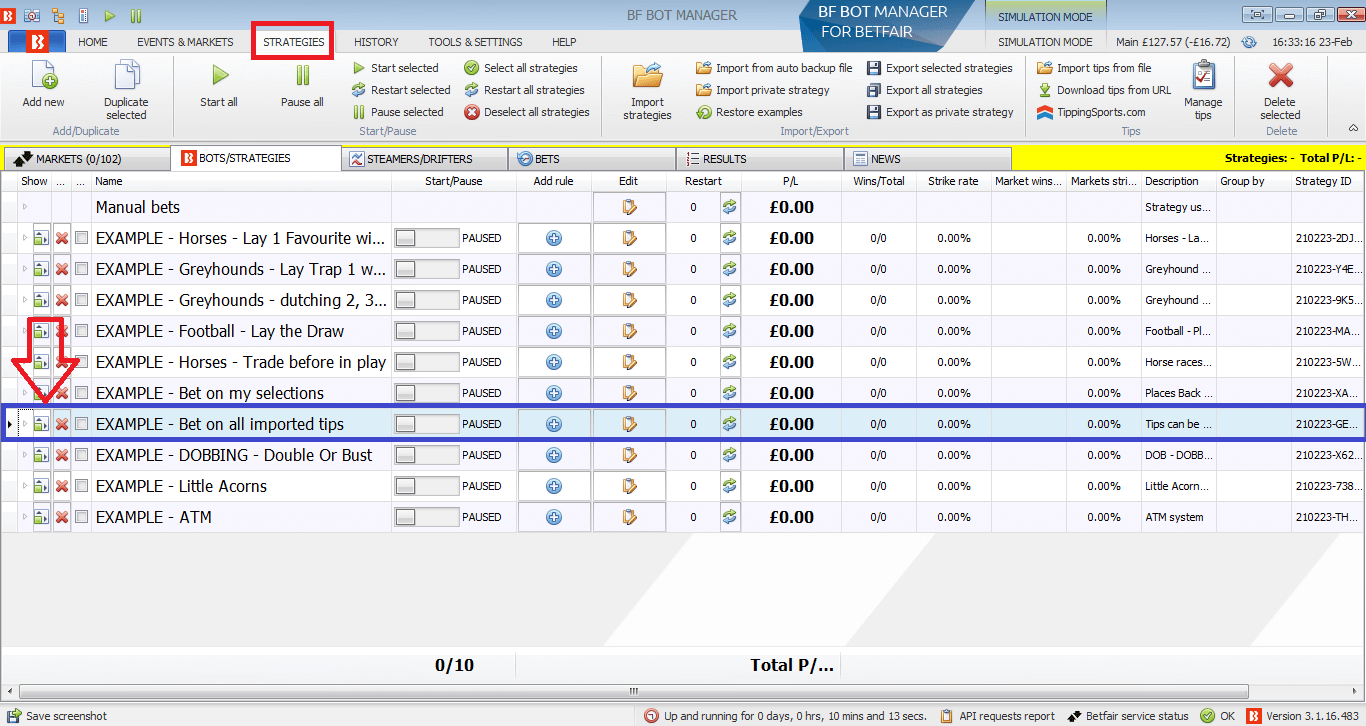
Task: Start all strategies with green play icon
Action: point(219,76)
